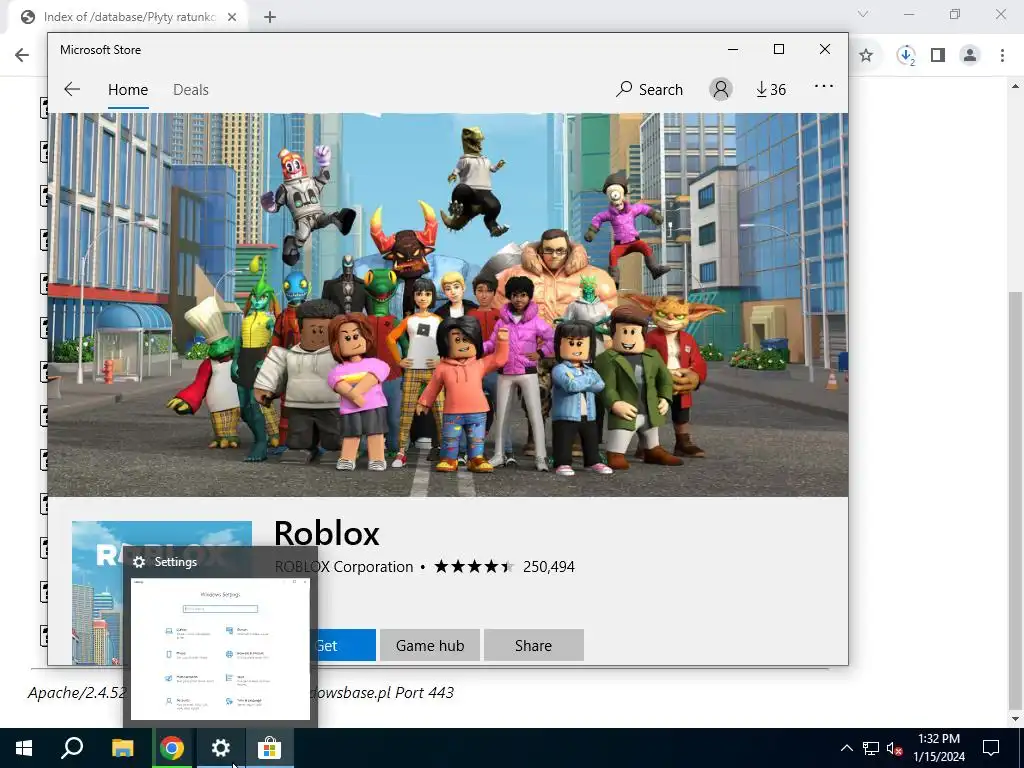
Task: Click the Microsoft Store taskbar icon
Action: [269, 748]
